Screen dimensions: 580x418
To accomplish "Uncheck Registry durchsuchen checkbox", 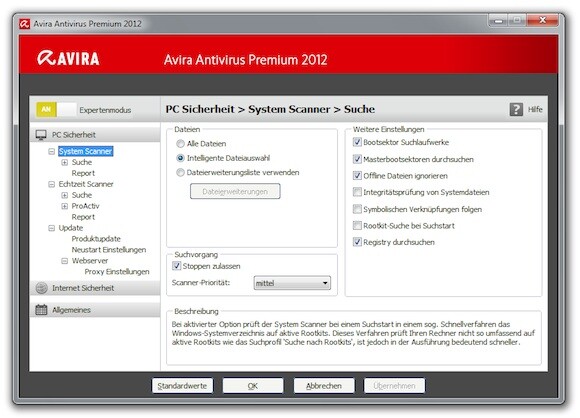I will (x=357, y=242).
